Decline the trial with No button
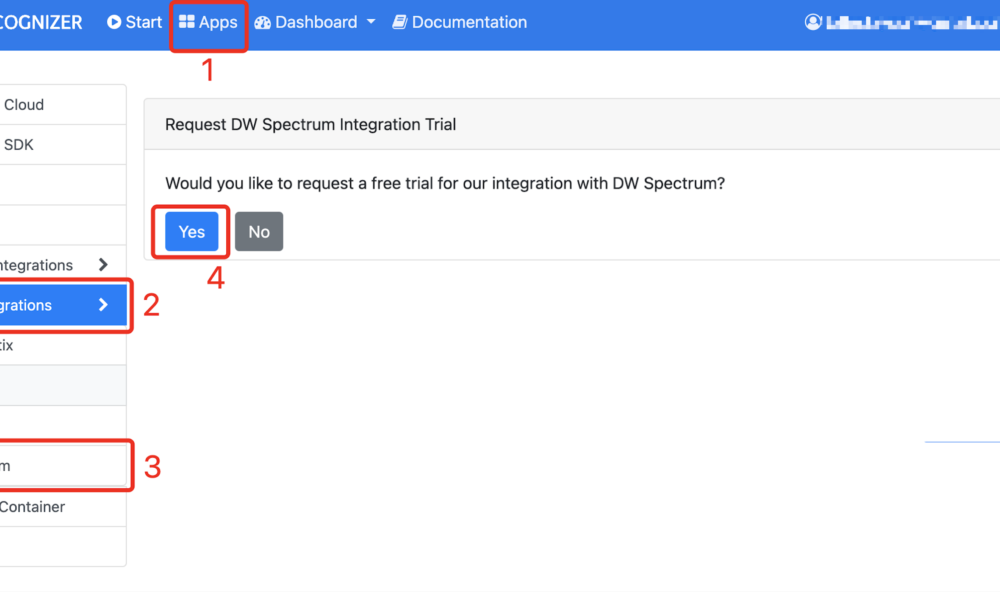Image resolution: width=1000 pixels, height=592 pixels. click(259, 232)
